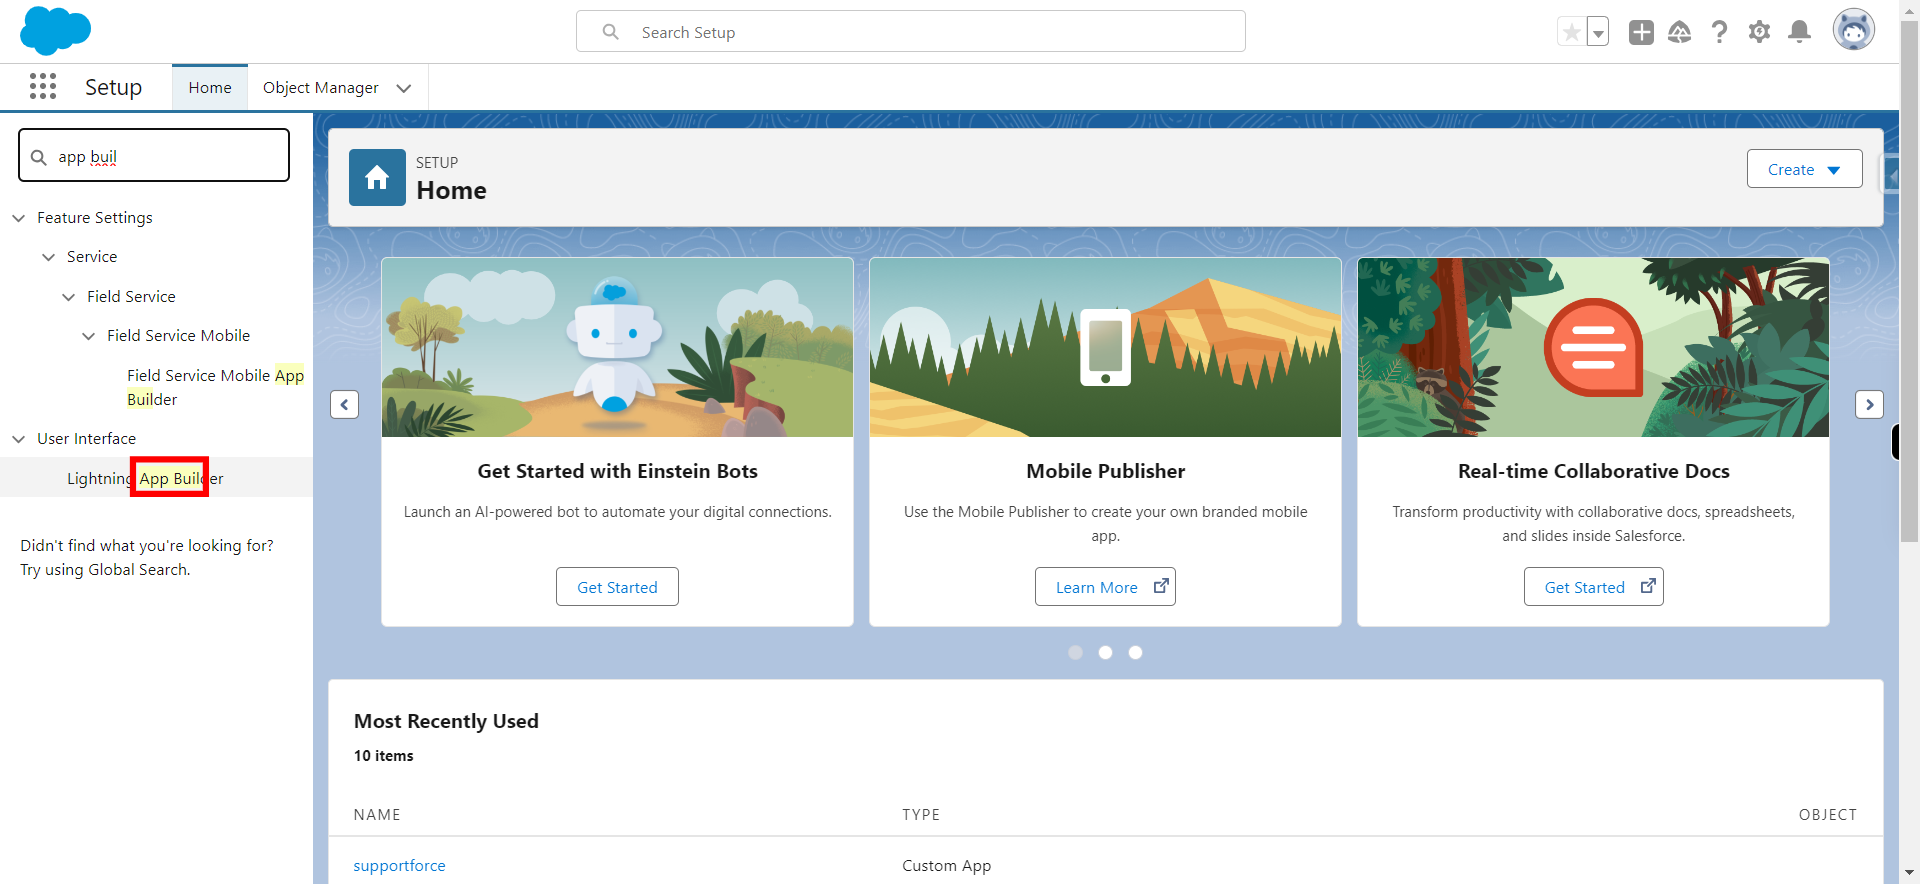The image size is (1920, 884).
Task: Collapse the User Interface tree node
Action: (x=19, y=439)
